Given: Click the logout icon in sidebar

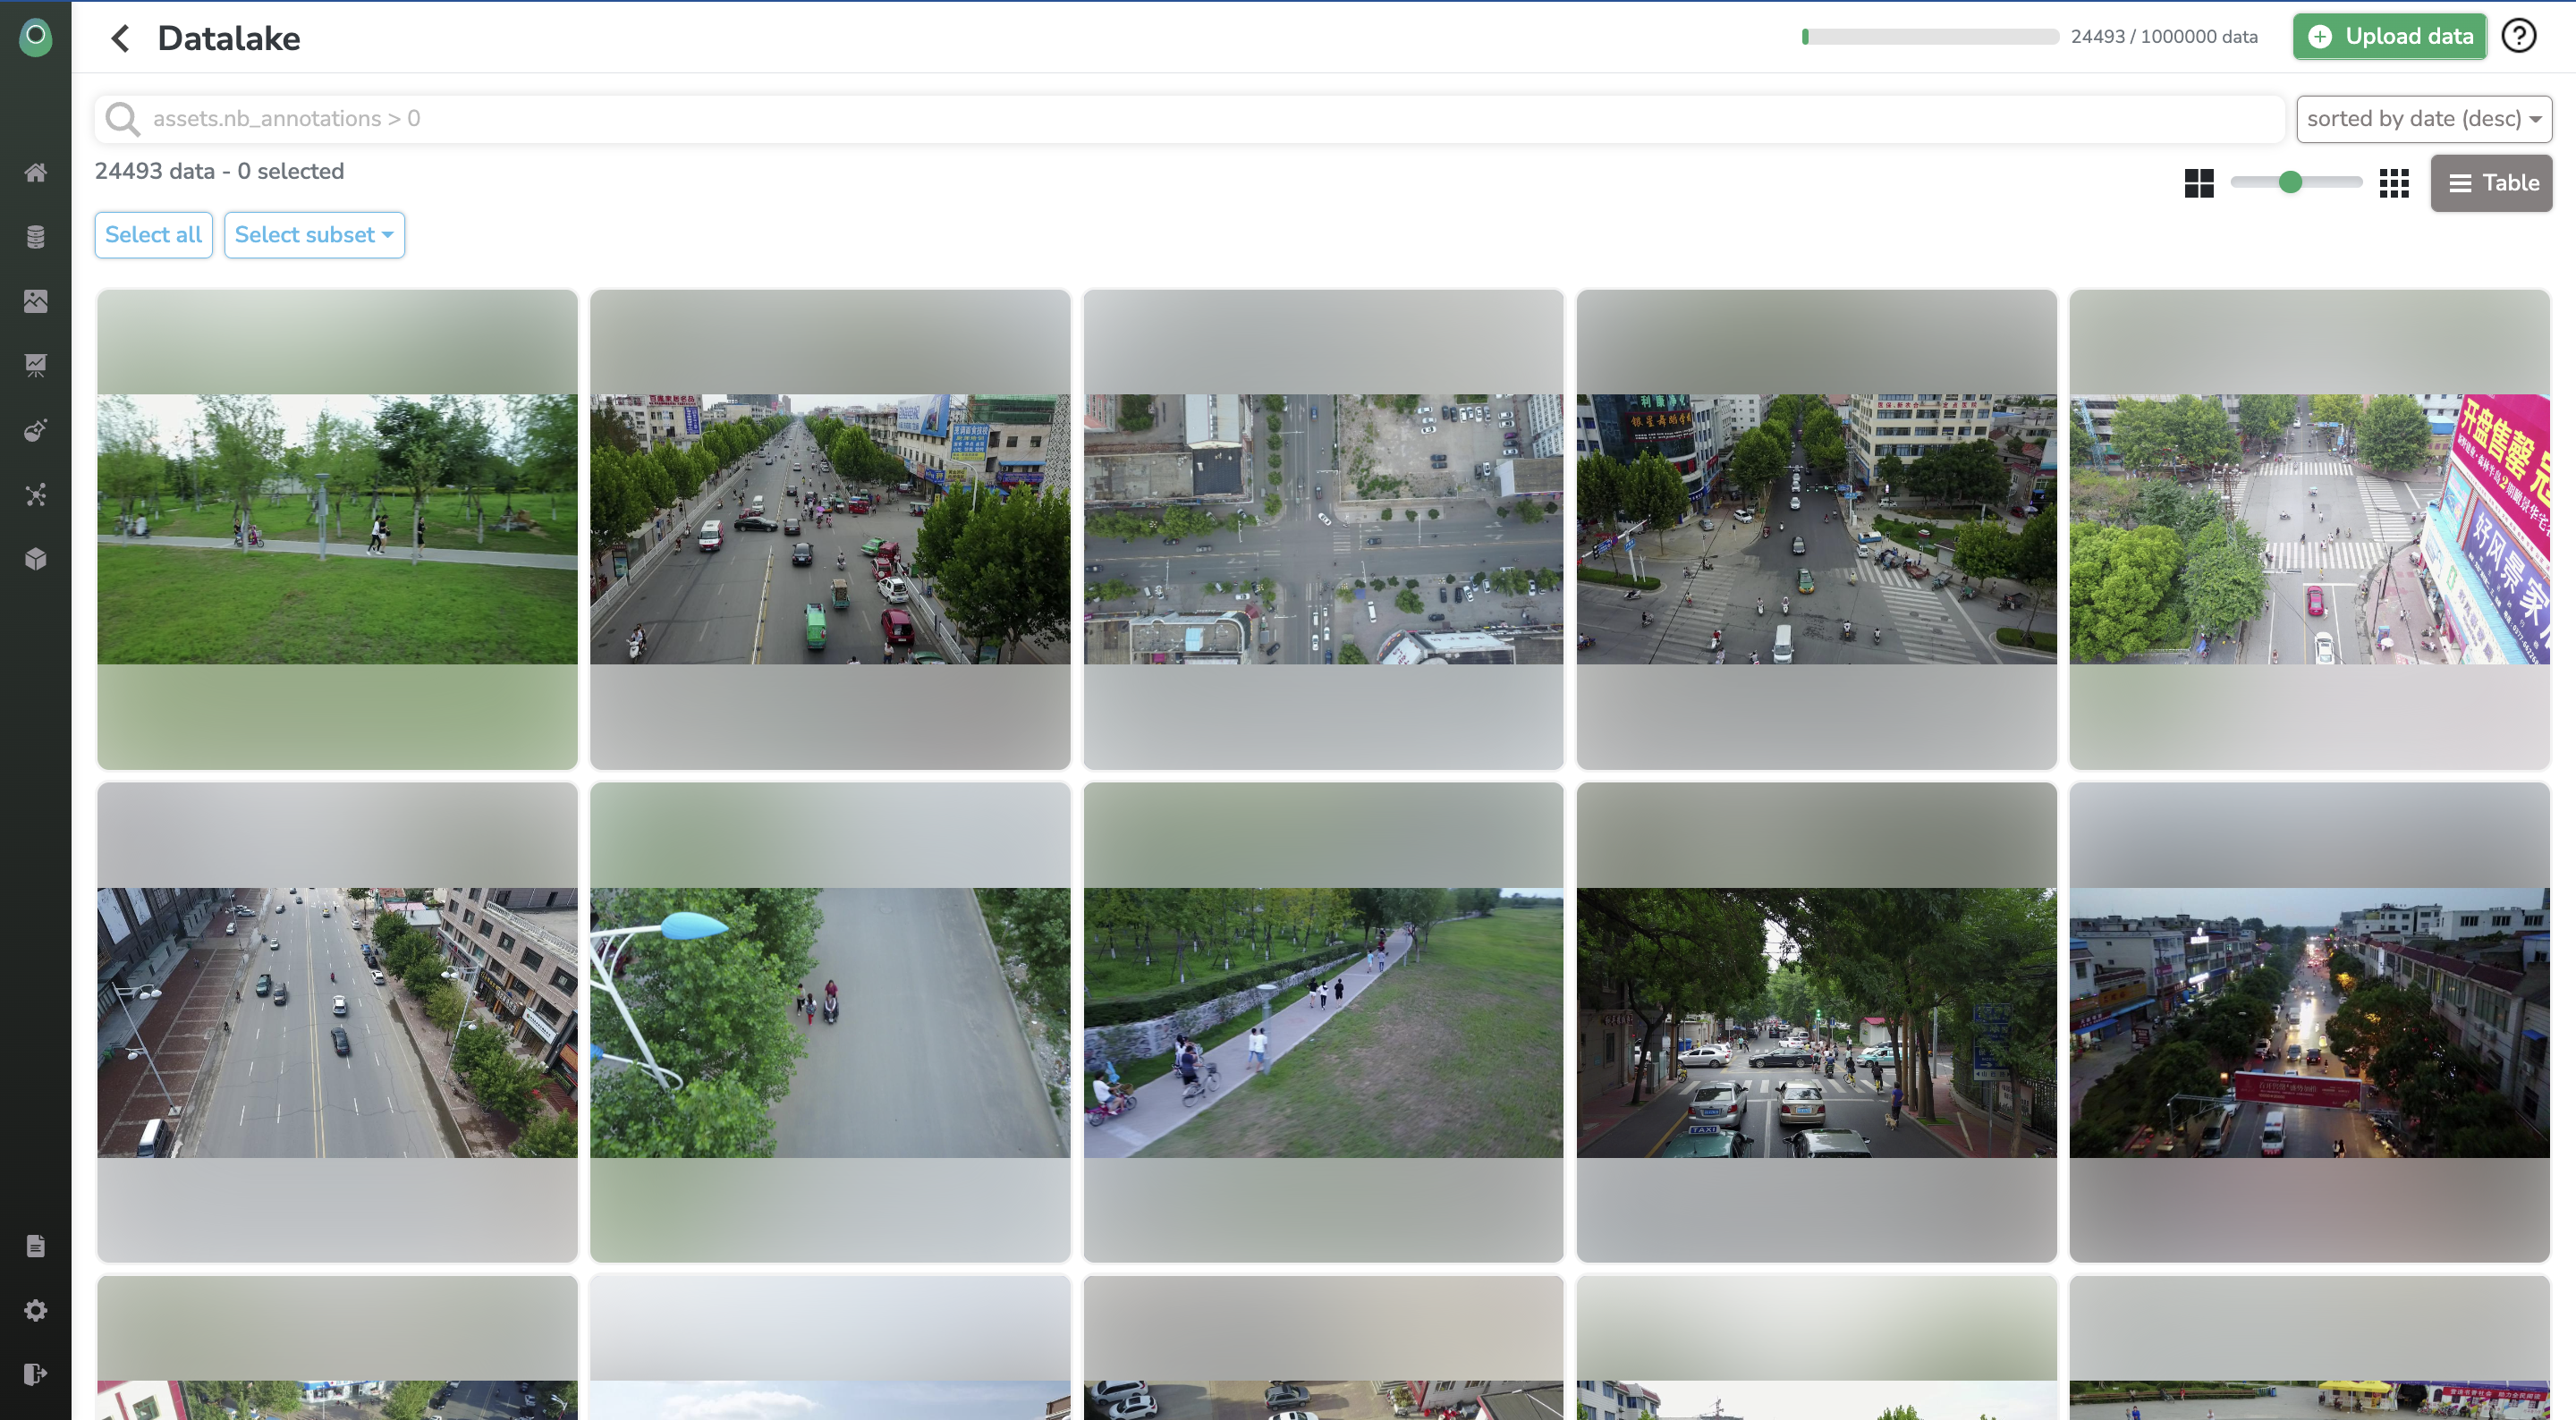Looking at the screenshot, I should pyautogui.click(x=35, y=1374).
